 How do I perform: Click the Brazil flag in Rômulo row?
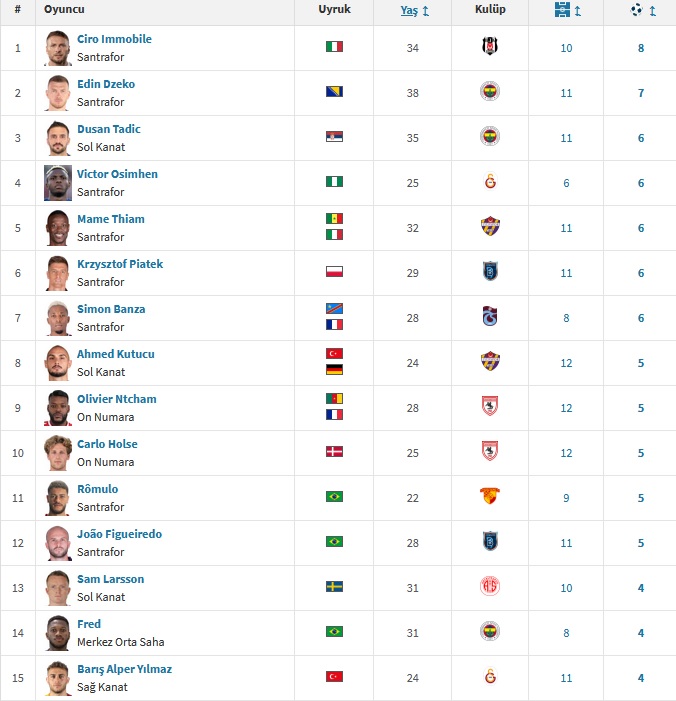point(334,497)
